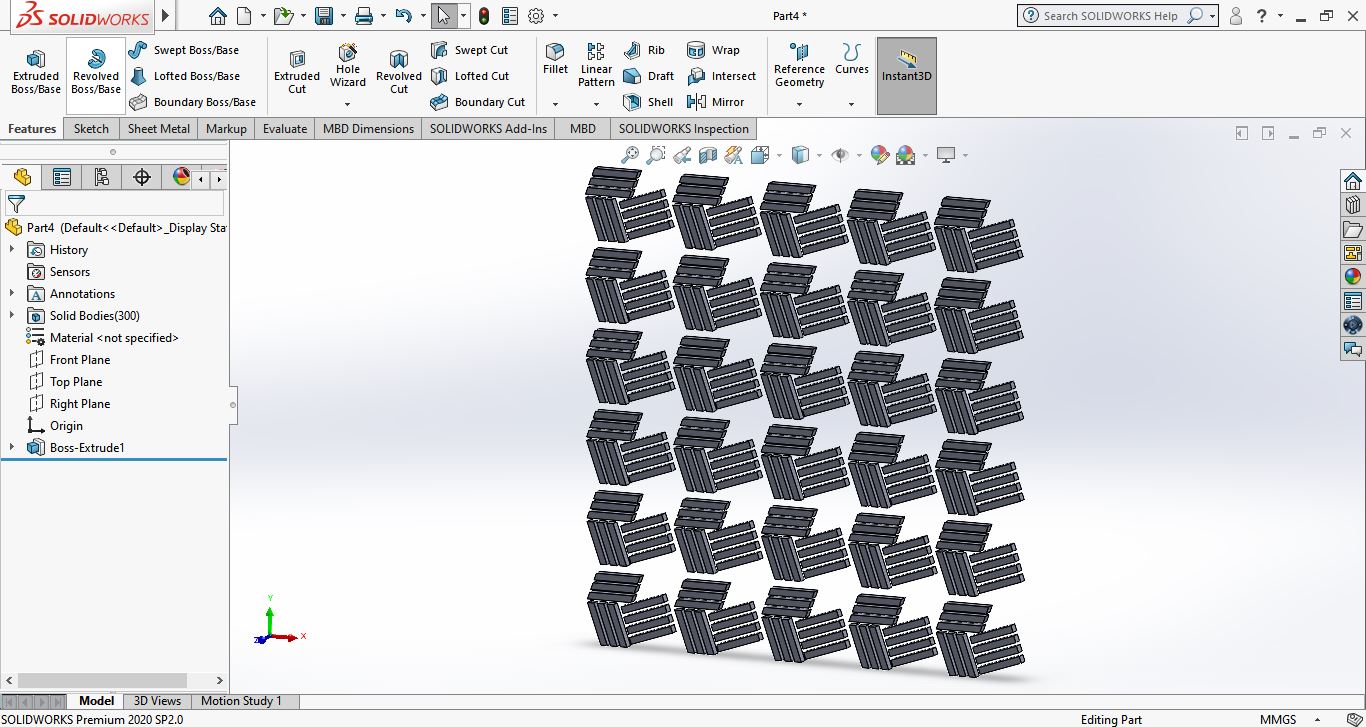The width and height of the screenshot is (1366, 727).
Task: Open Reference Geometry options
Action: coord(799,66)
